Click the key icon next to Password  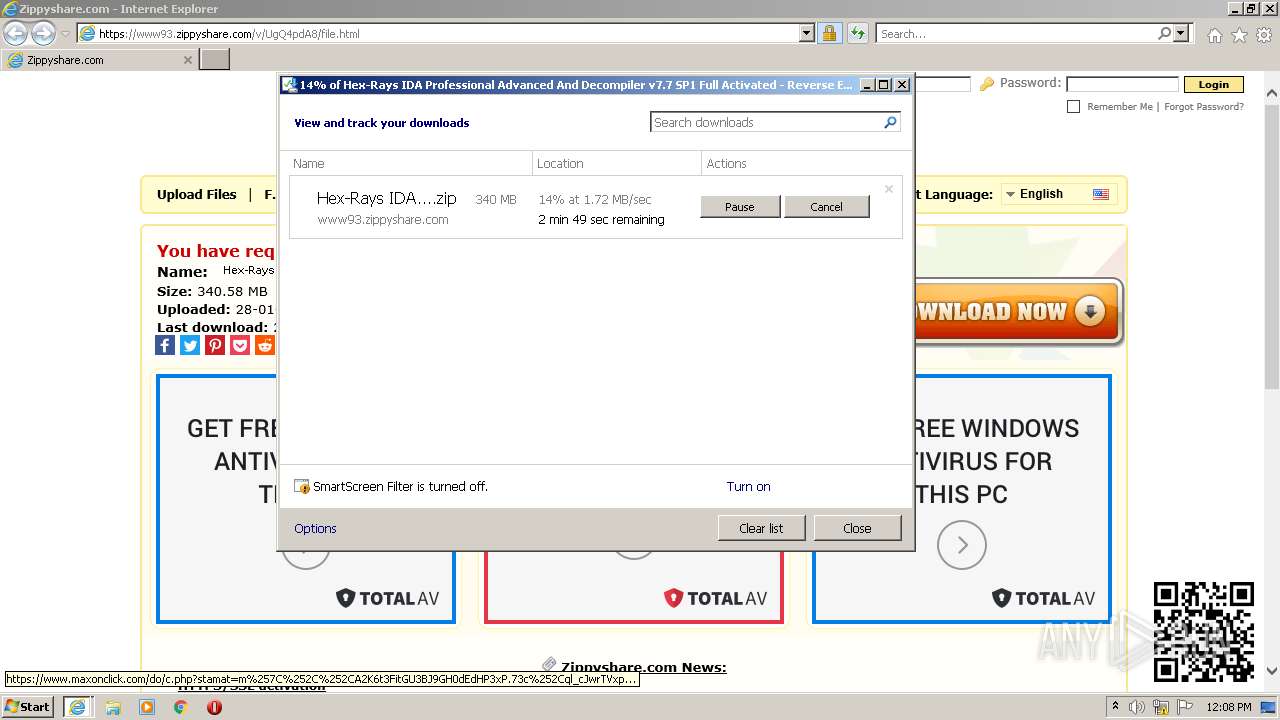987,84
